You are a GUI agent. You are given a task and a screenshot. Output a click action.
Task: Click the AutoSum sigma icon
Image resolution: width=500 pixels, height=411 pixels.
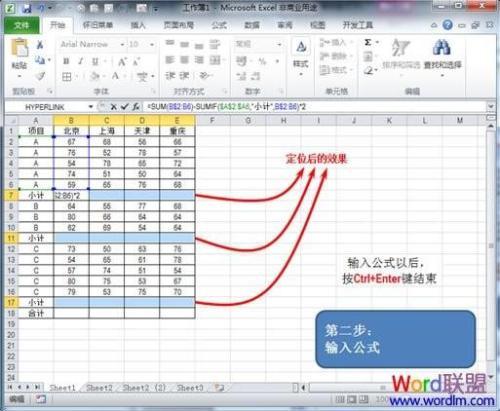point(368,42)
